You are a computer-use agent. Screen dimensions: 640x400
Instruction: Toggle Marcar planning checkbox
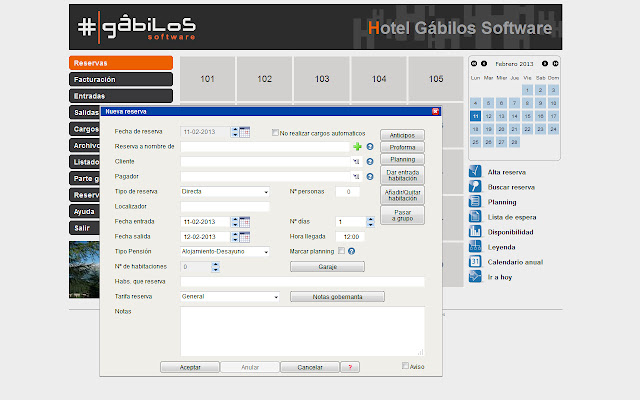(341, 251)
